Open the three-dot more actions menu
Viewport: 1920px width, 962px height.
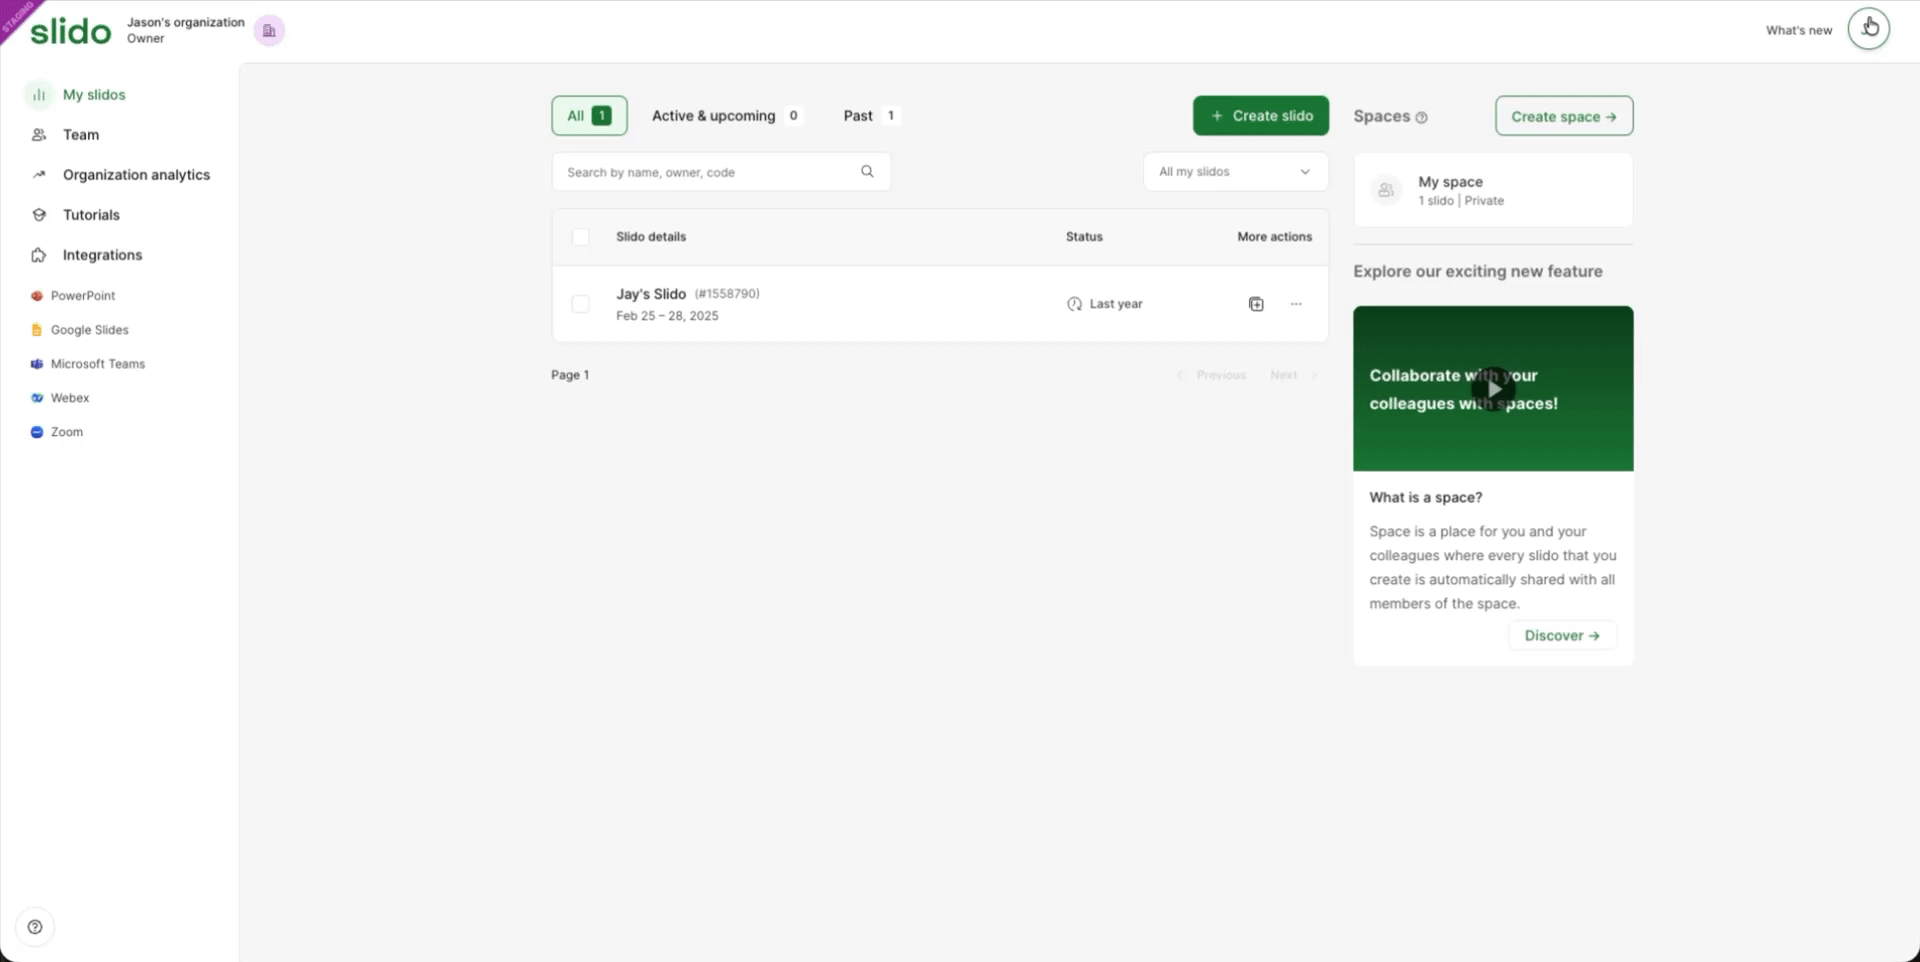point(1296,304)
